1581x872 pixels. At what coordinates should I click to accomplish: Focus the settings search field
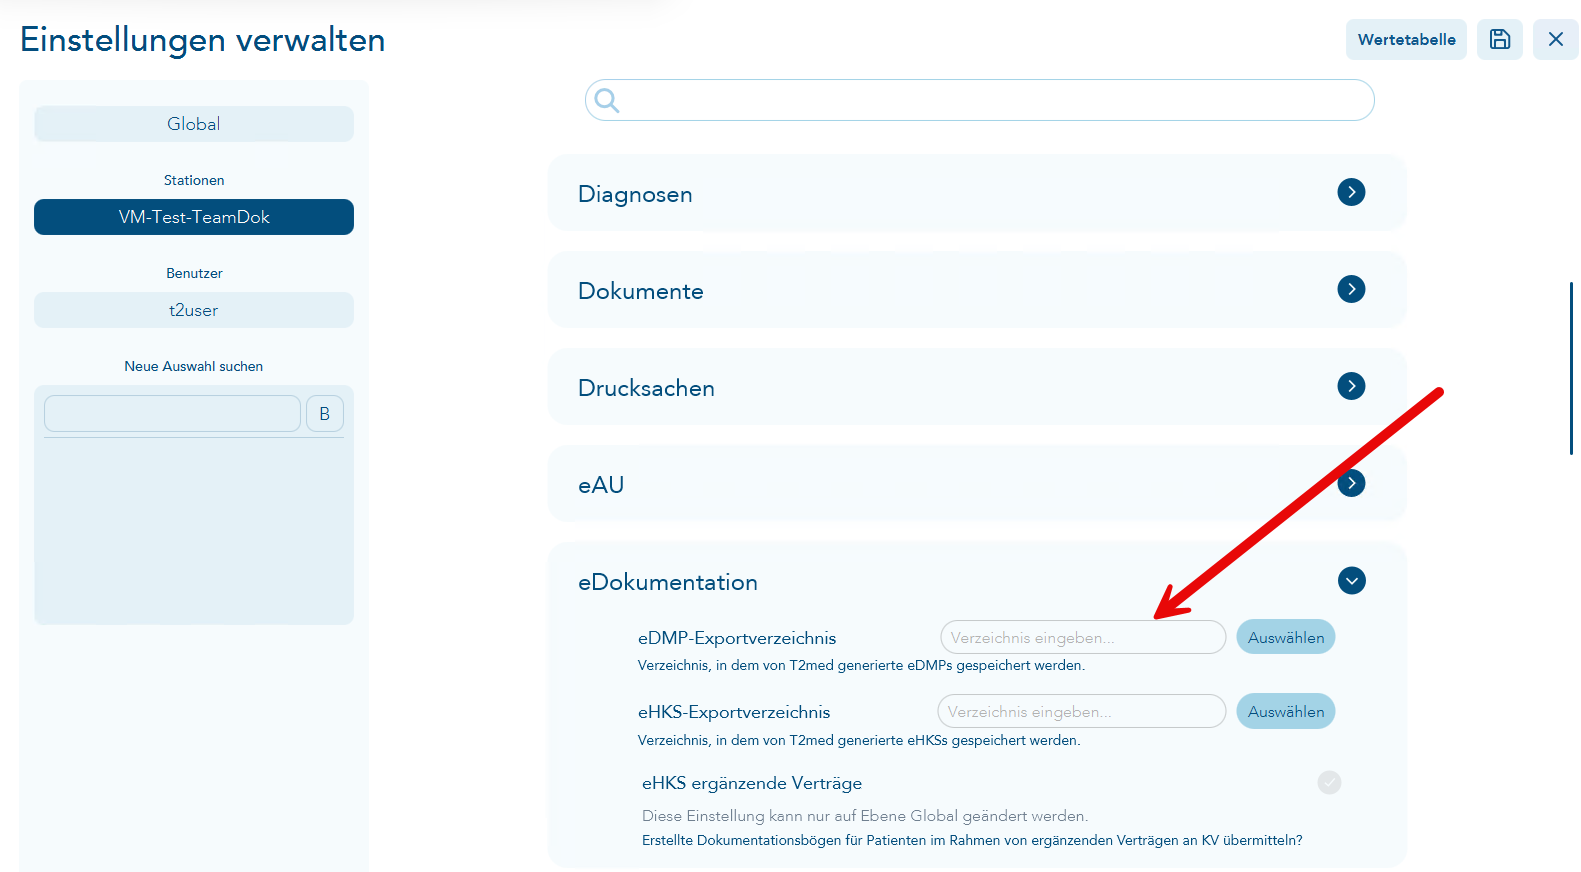979,100
